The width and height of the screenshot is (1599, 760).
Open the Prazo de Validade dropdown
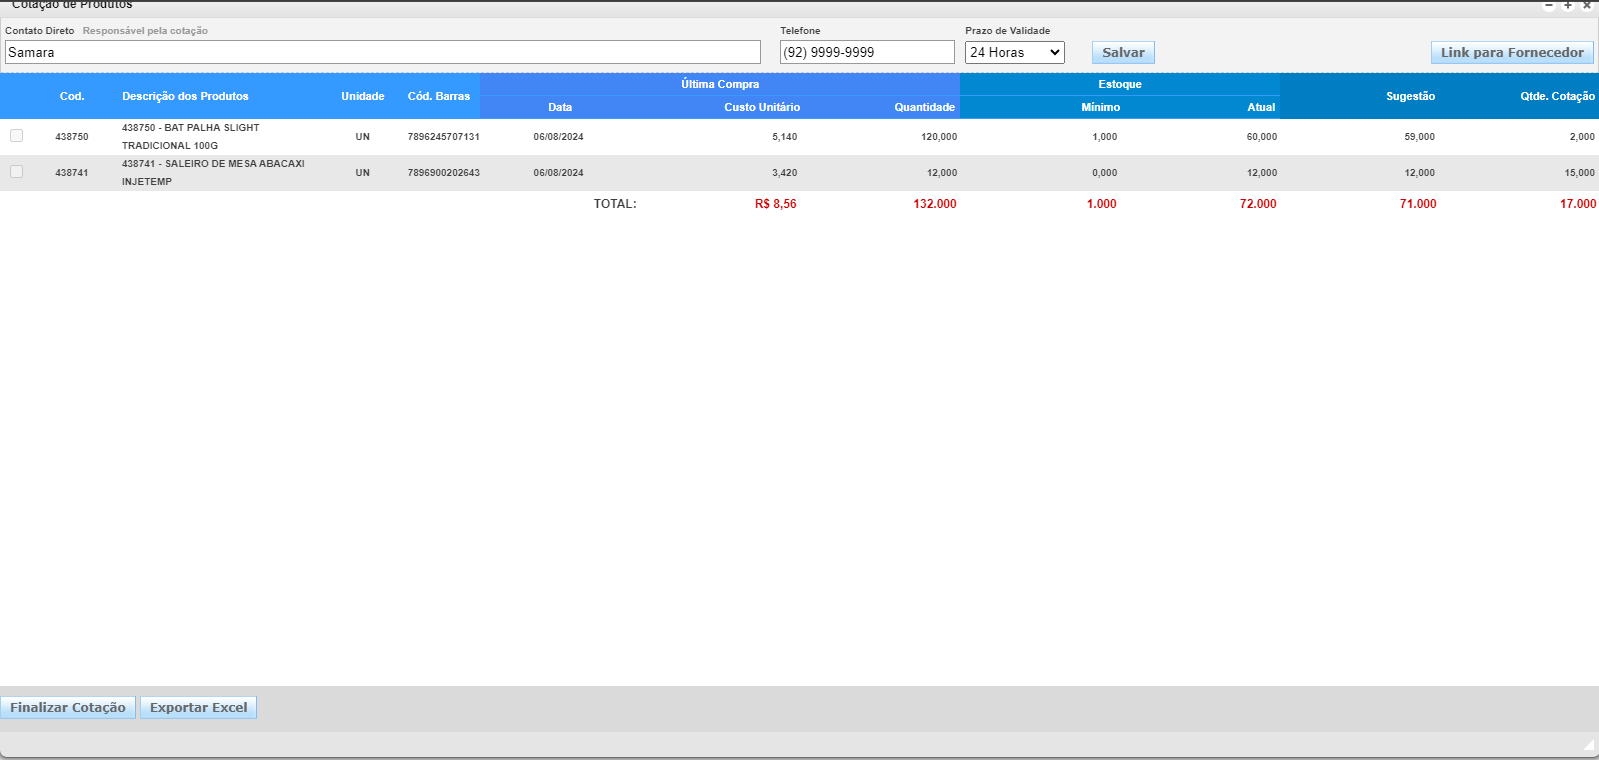click(x=1014, y=52)
